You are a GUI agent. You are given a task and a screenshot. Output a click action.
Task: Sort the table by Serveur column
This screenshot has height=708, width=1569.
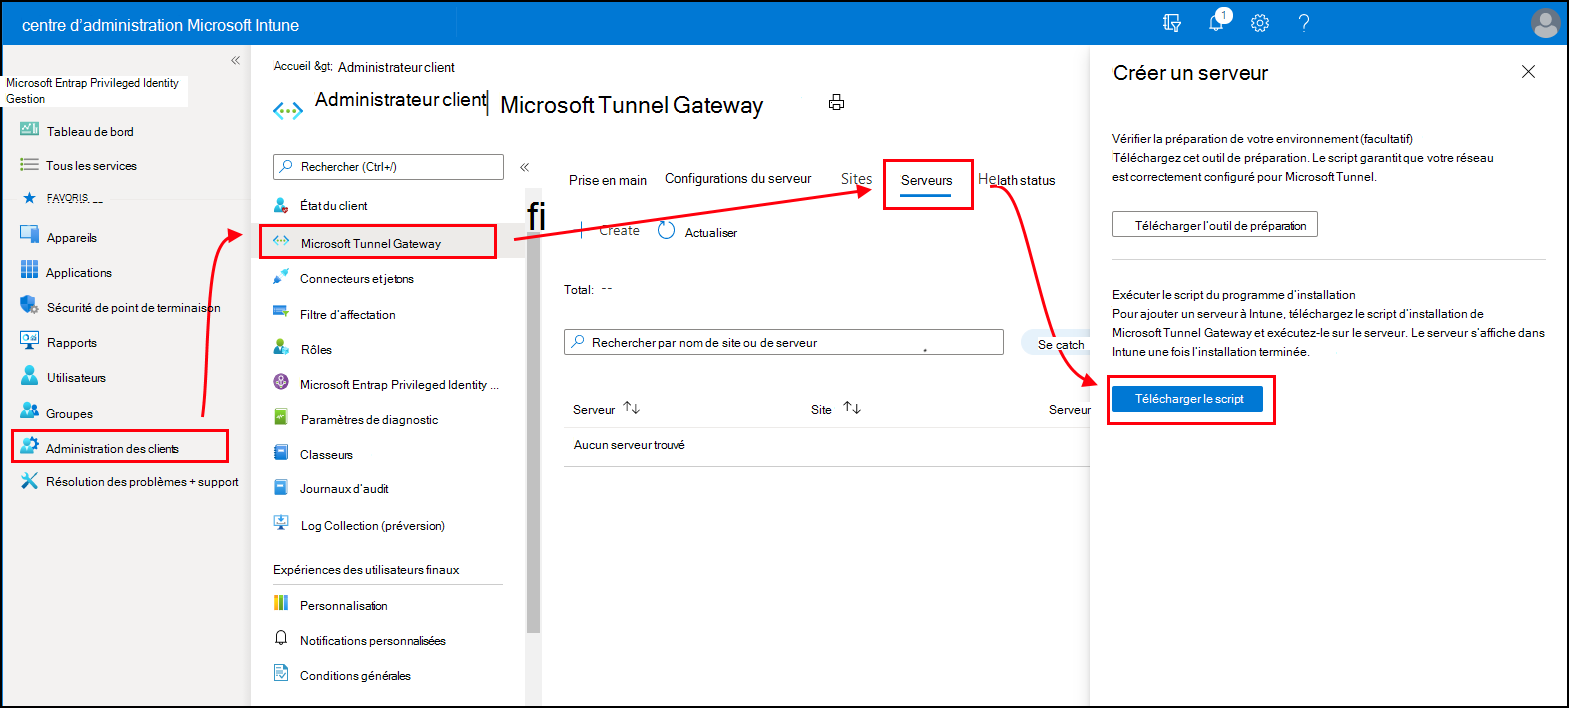pos(631,408)
